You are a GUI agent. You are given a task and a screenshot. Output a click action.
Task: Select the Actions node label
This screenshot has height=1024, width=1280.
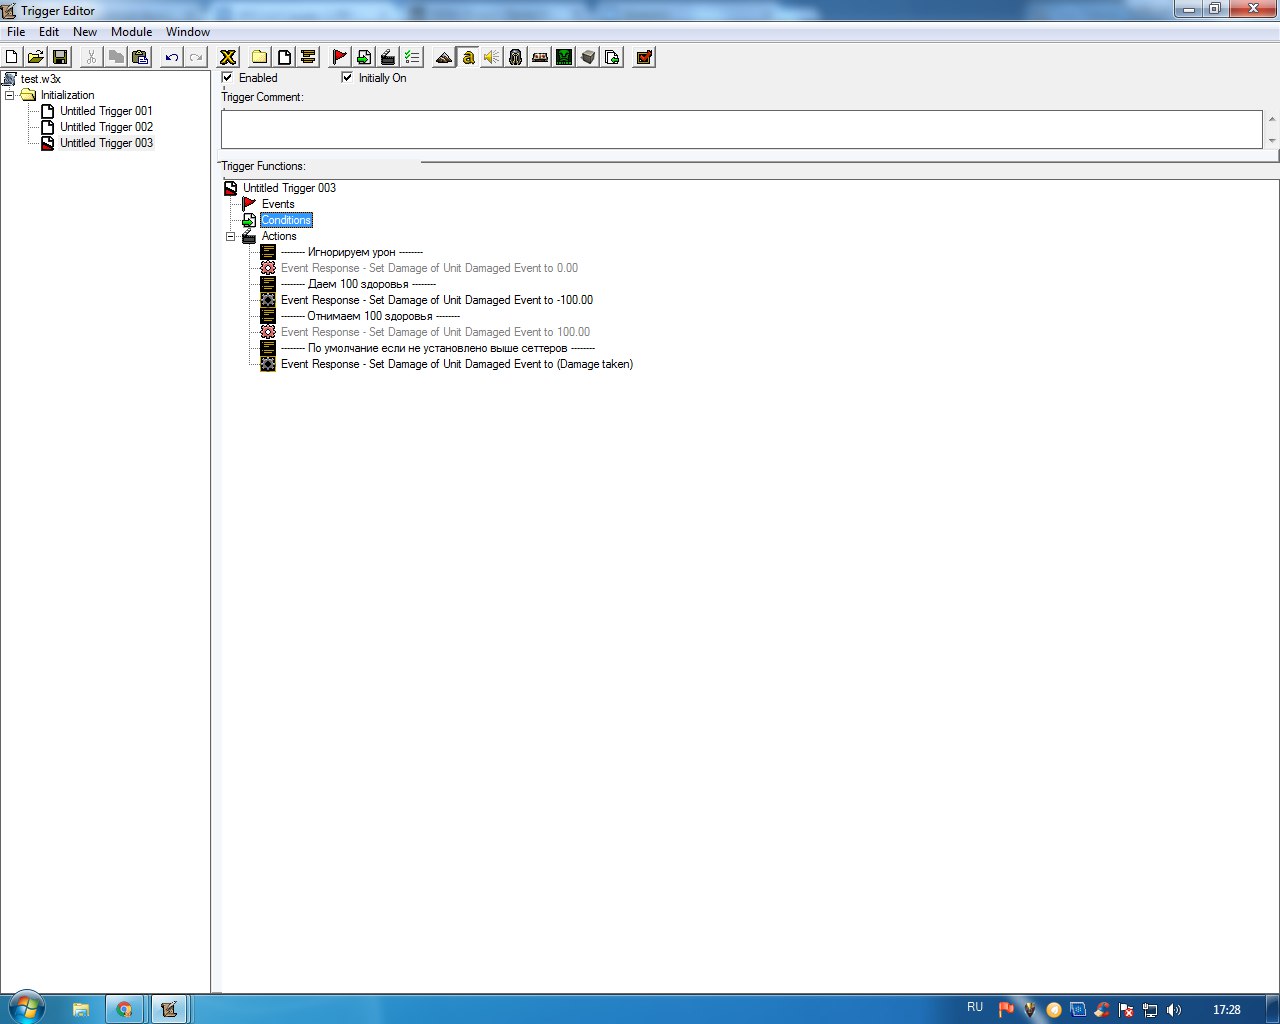279,236
